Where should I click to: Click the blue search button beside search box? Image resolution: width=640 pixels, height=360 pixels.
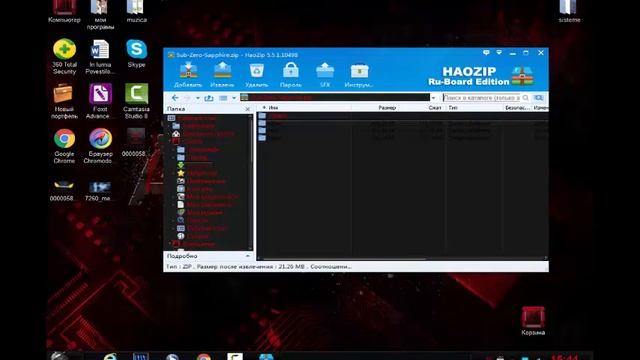pyautogui.click(x=539, y=98)
